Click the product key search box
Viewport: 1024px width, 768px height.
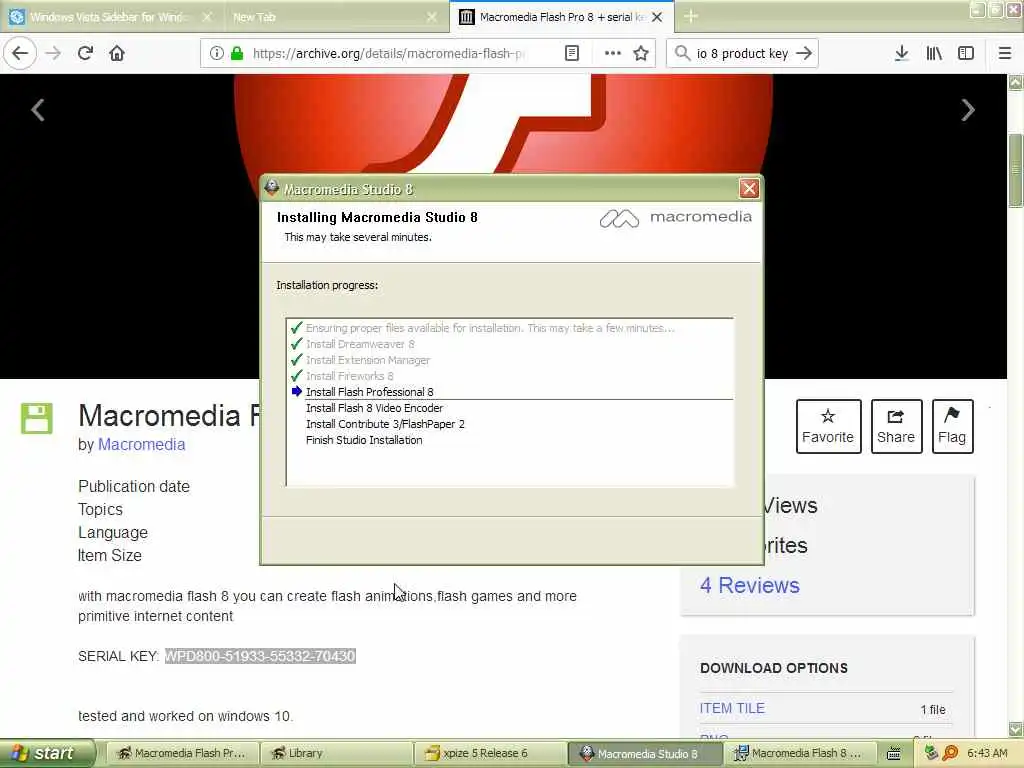click(743, 54)
